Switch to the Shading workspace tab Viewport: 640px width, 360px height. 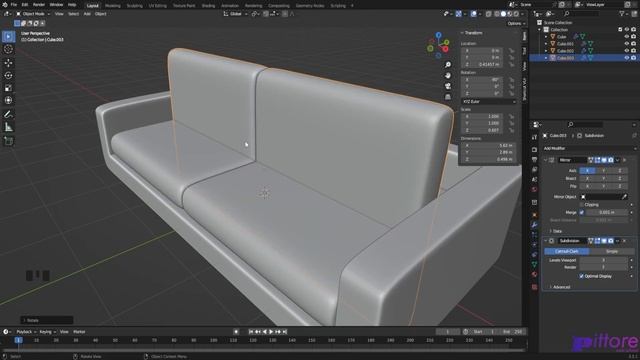coord(208,6)
